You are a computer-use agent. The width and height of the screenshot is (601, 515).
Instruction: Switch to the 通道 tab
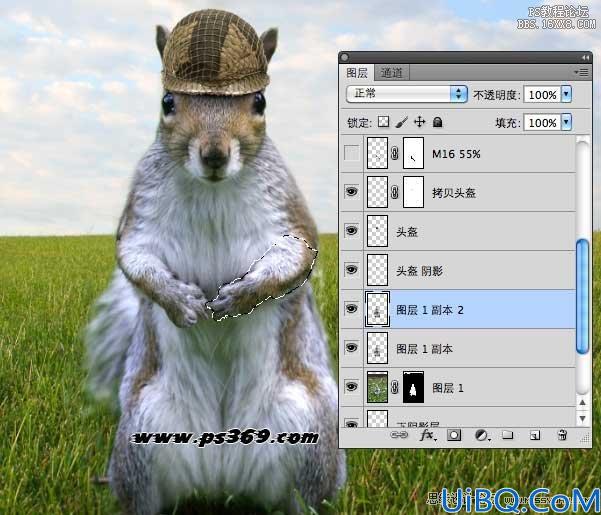[x=391, y=72]
